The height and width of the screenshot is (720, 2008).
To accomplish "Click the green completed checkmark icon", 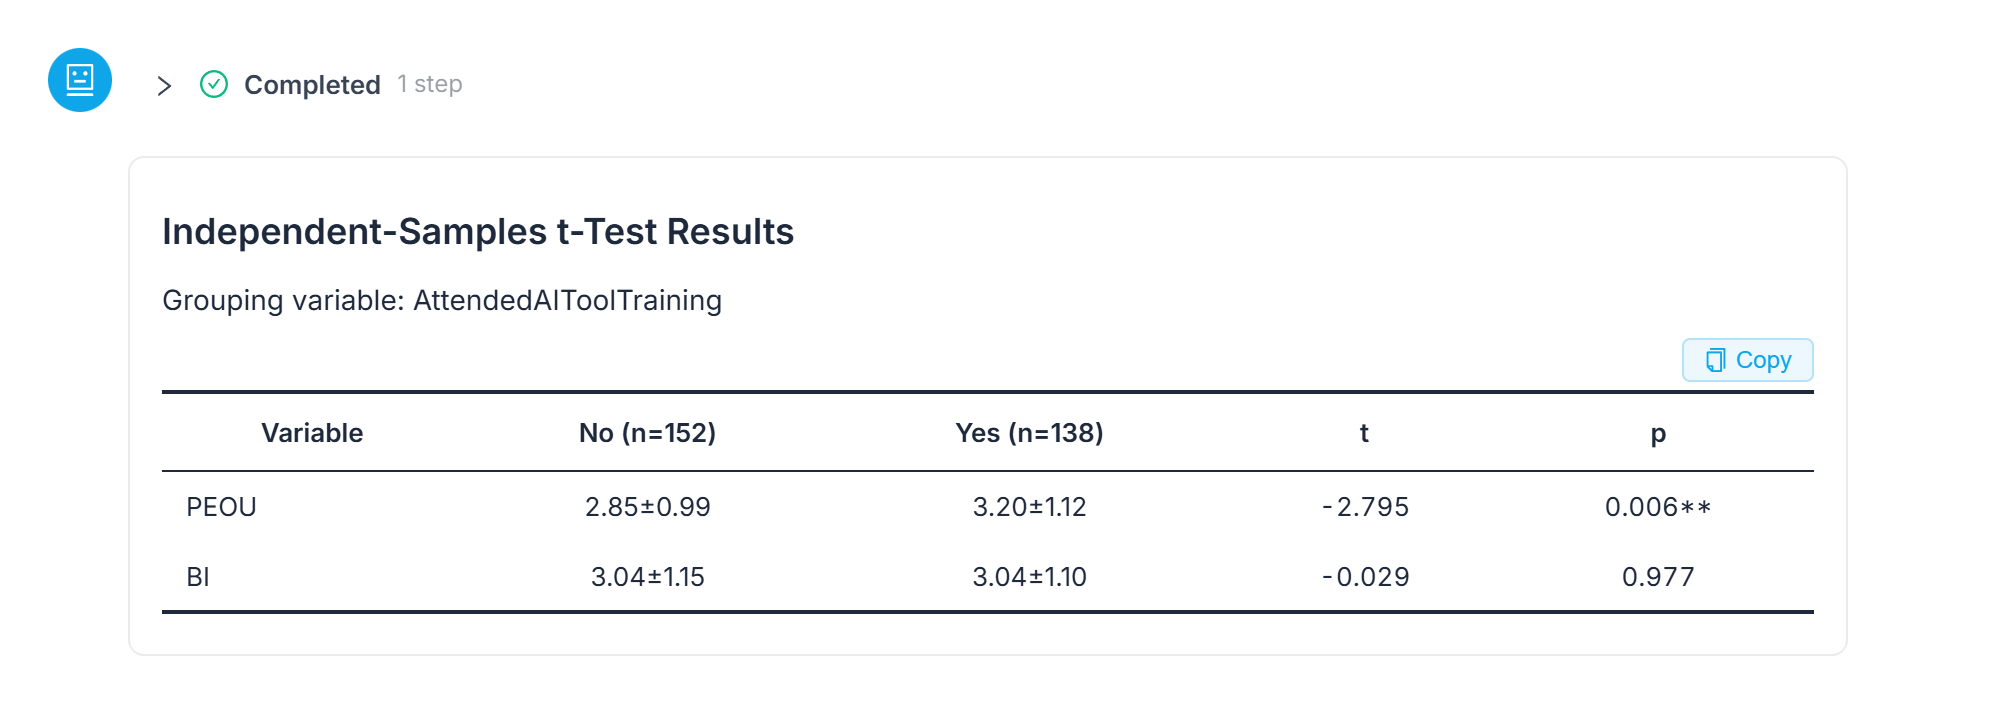I will pyautogui.click(x=214, y=85).
